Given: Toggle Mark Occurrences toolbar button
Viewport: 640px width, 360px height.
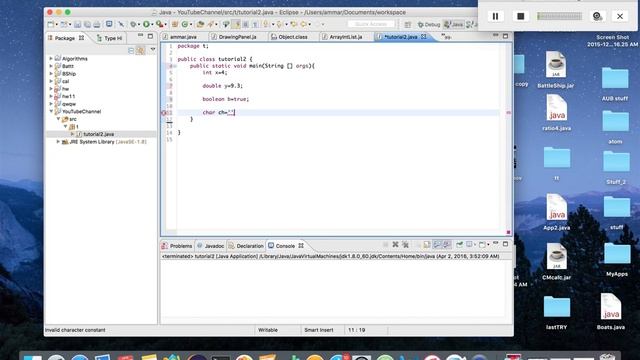Looking at the screenshot, I should tap(236, 24).
